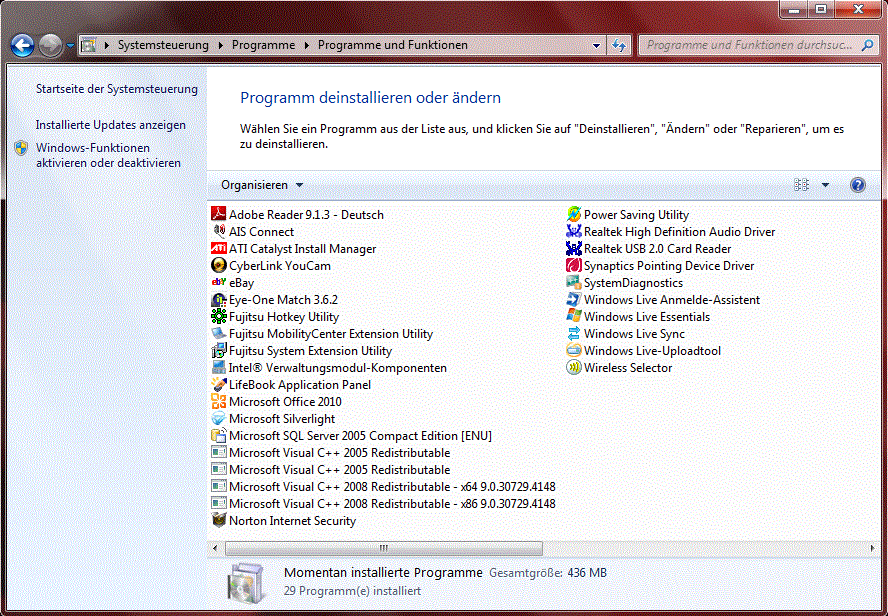Click the scrollbar left arrow
Viewport: 888px width, 616px height.
(x=215, y=547)
